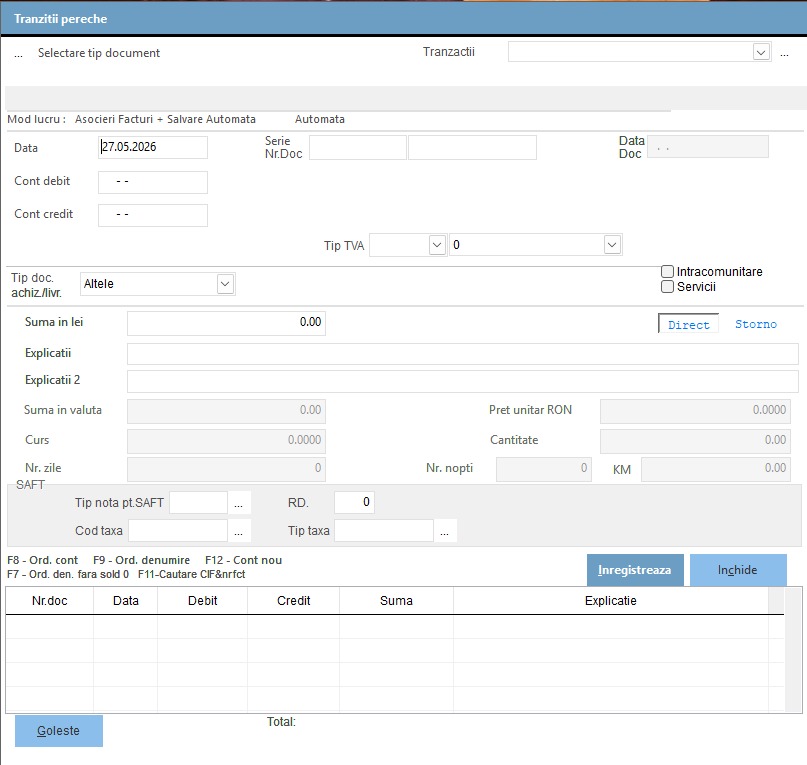
Task: Expand the Tip doc. achiz./livr. dropdown arrow
Action: (x=225, y=284)
